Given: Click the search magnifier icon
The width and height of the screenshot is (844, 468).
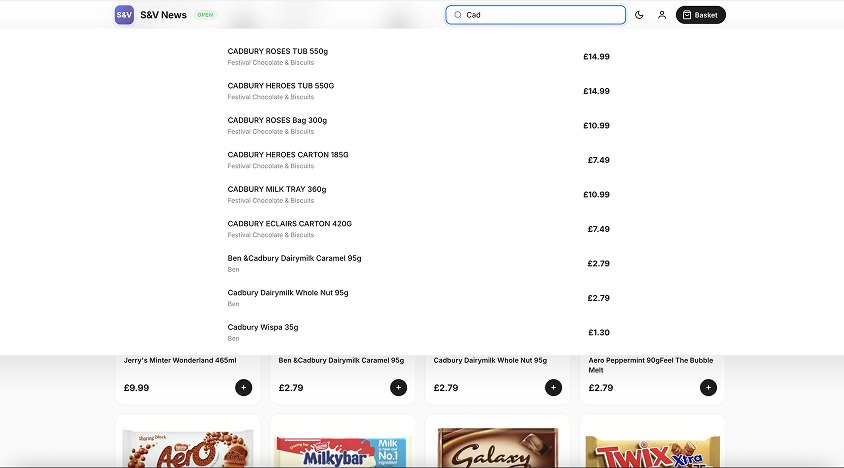Looking at the screenshot, I should point(458,15).
